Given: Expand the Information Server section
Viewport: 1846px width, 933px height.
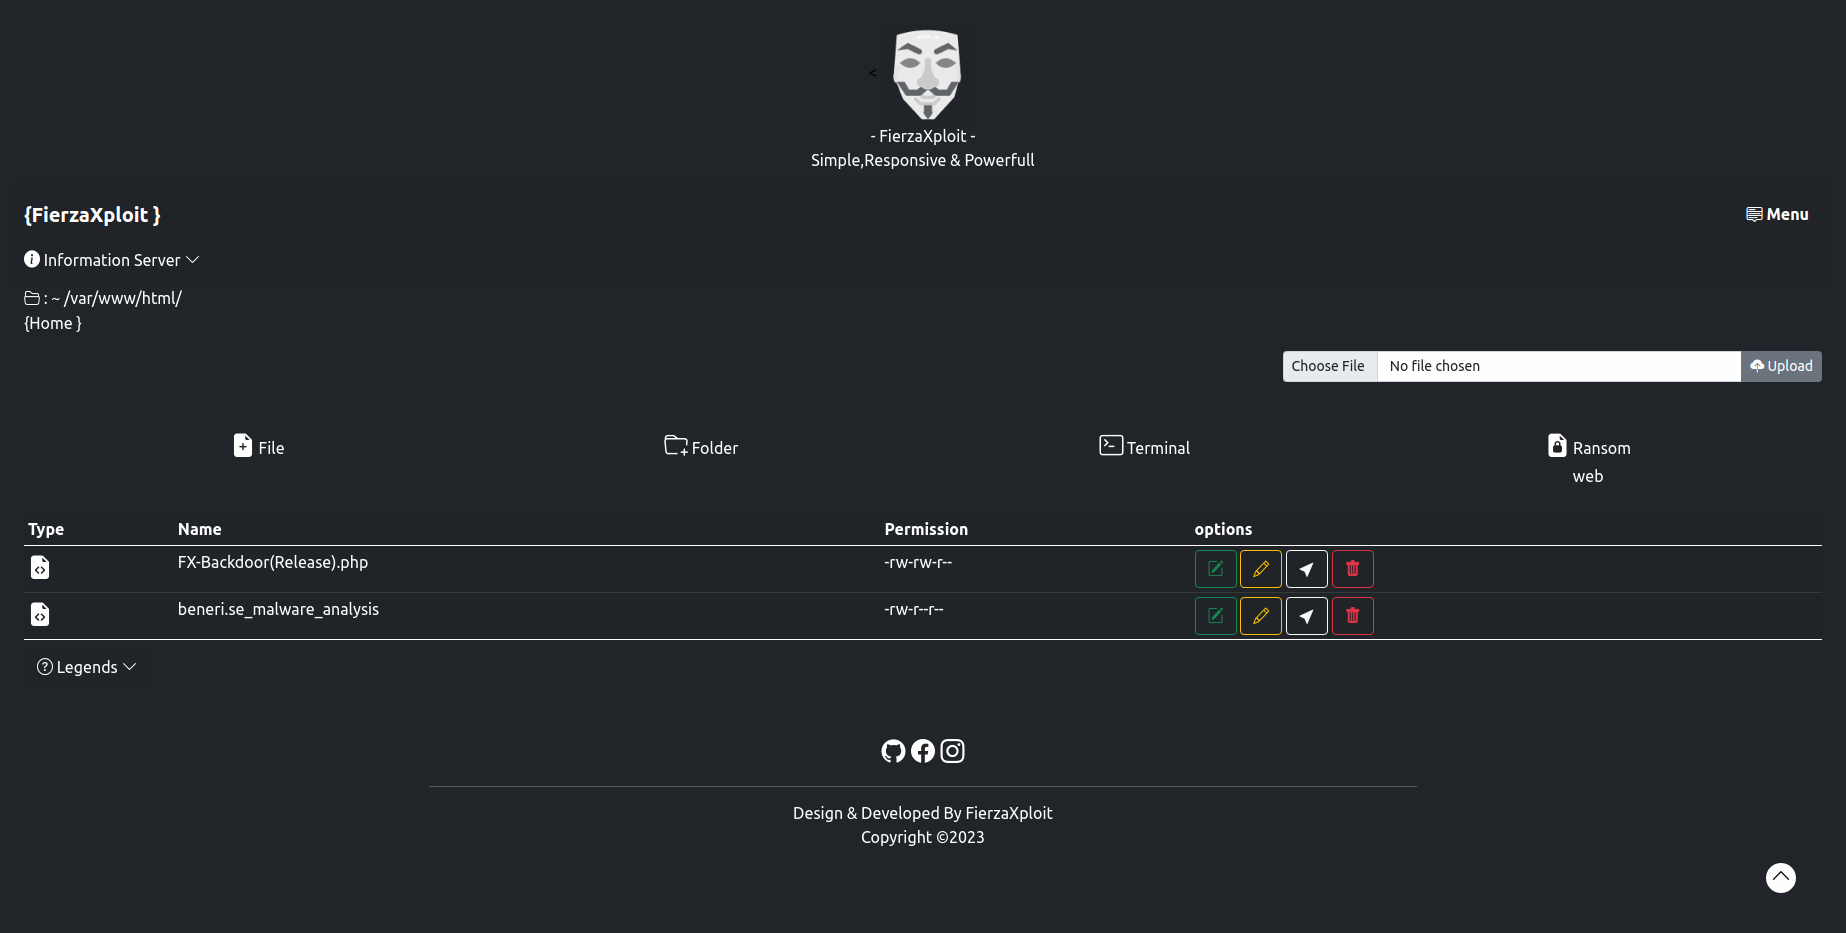Looking at the screenshot, I should click(112, 260).
